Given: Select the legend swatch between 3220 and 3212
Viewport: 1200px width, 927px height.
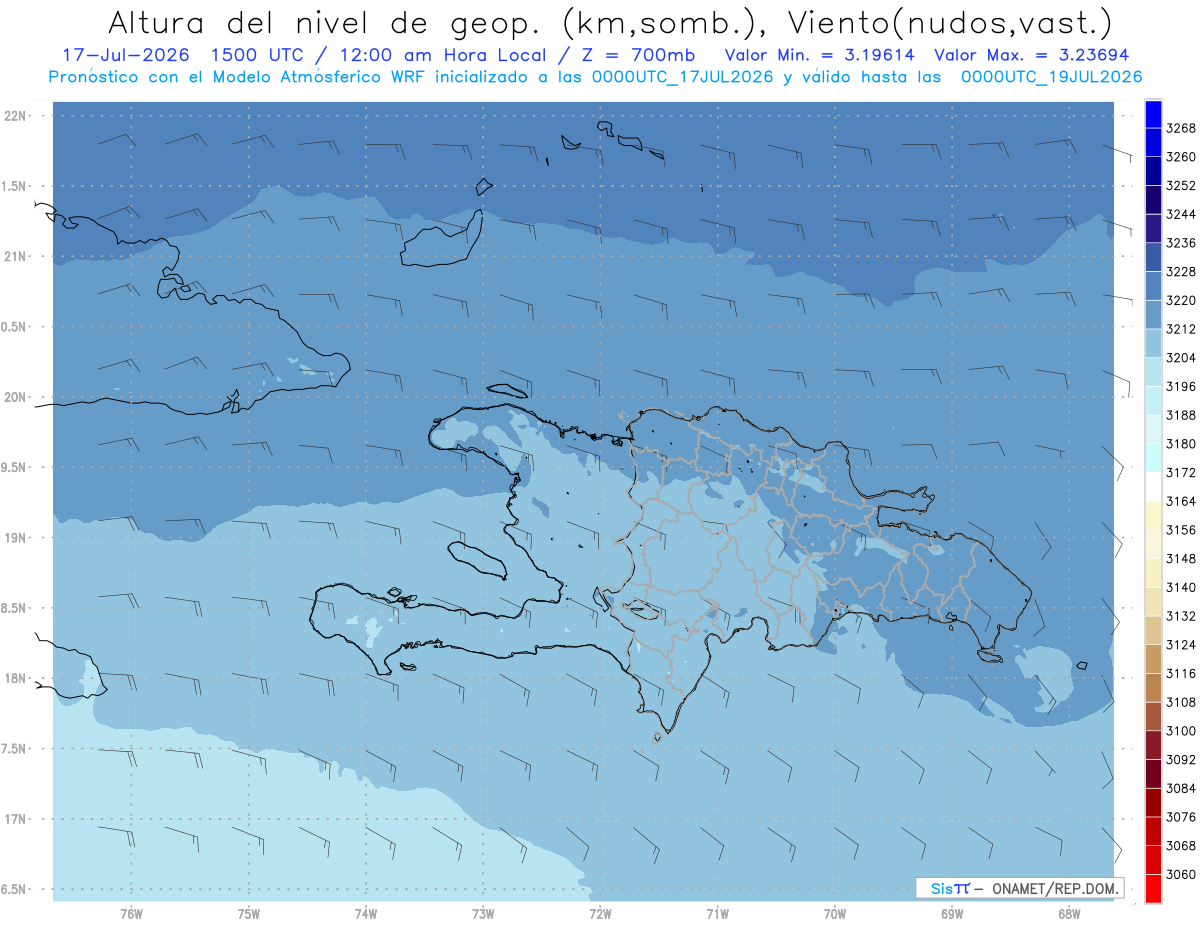Looking at the screenshot, I should coord(1153,315).
